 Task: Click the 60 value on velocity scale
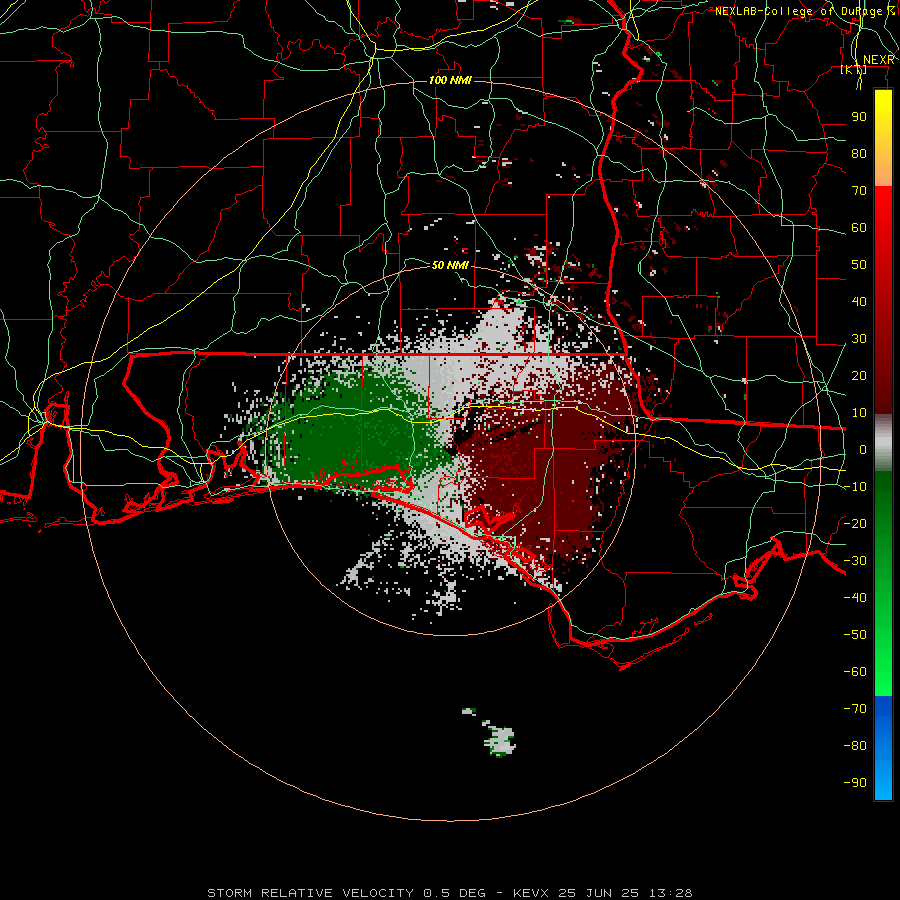tap(859, 228)
